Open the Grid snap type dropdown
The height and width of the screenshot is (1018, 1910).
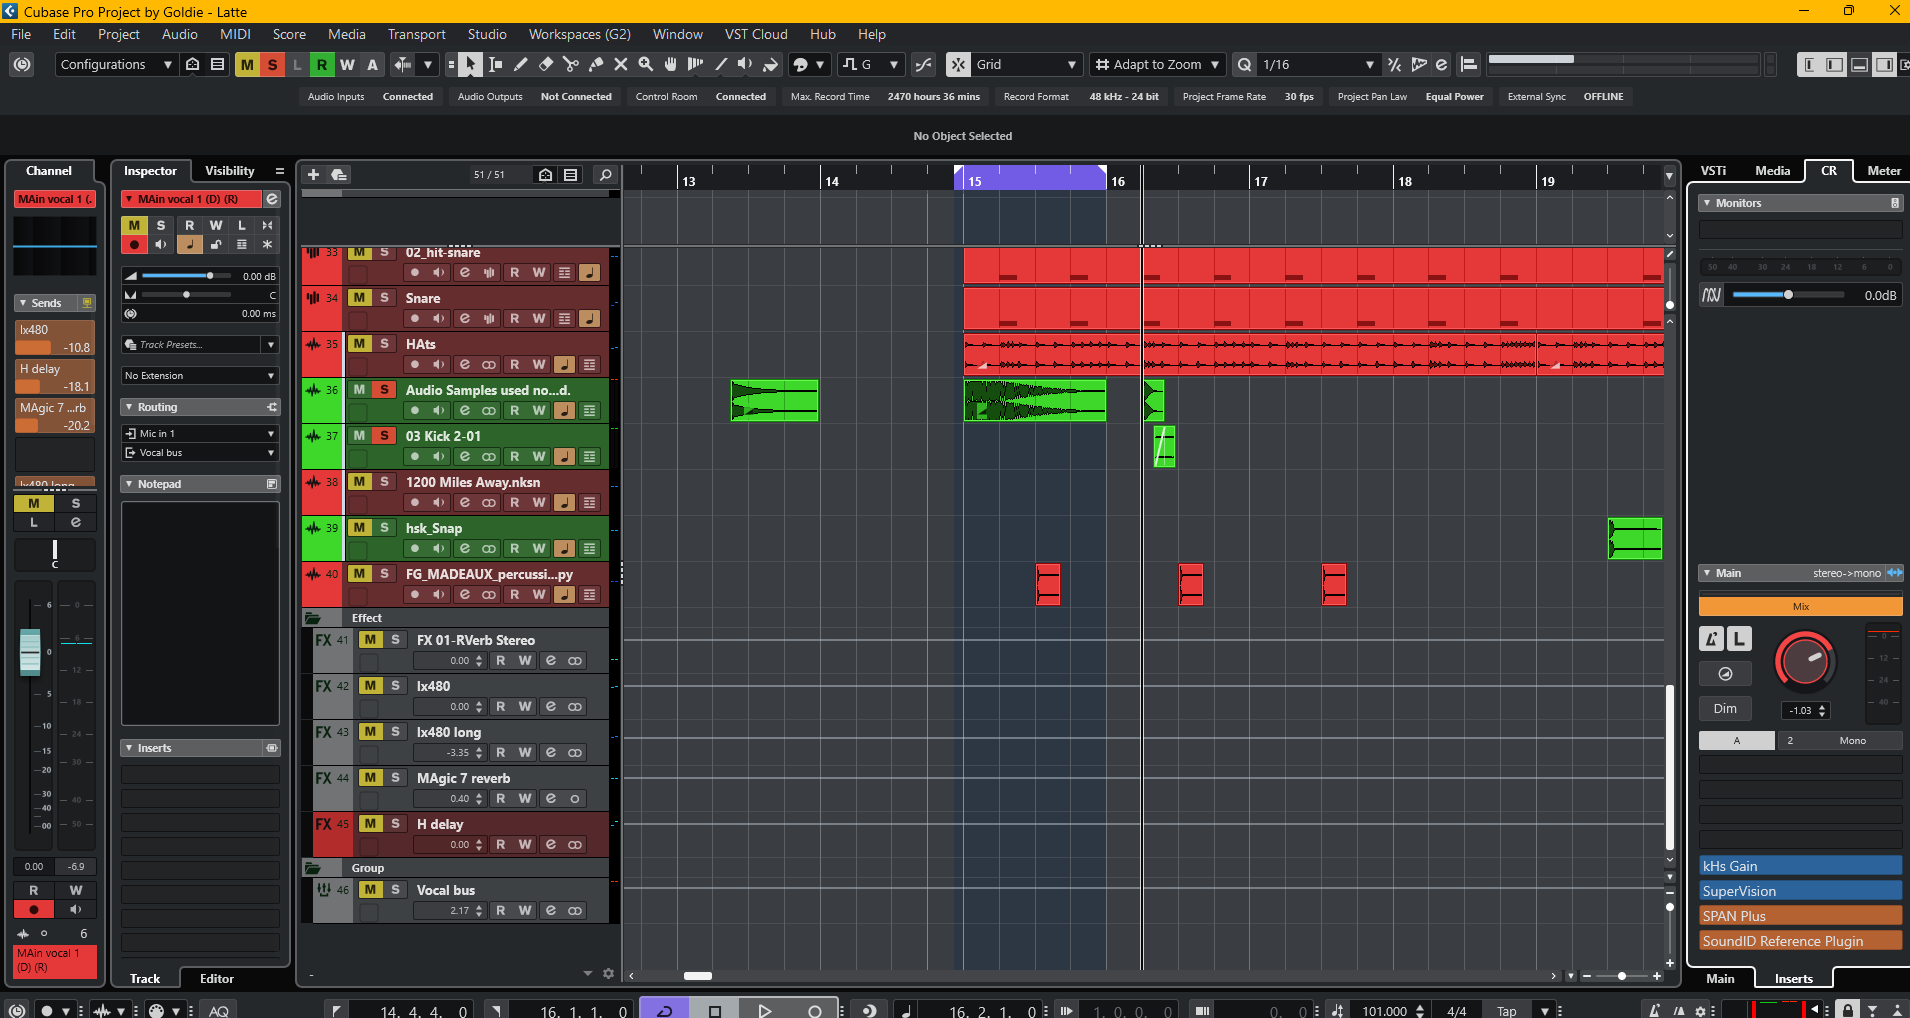click(x=1026, y=65)
